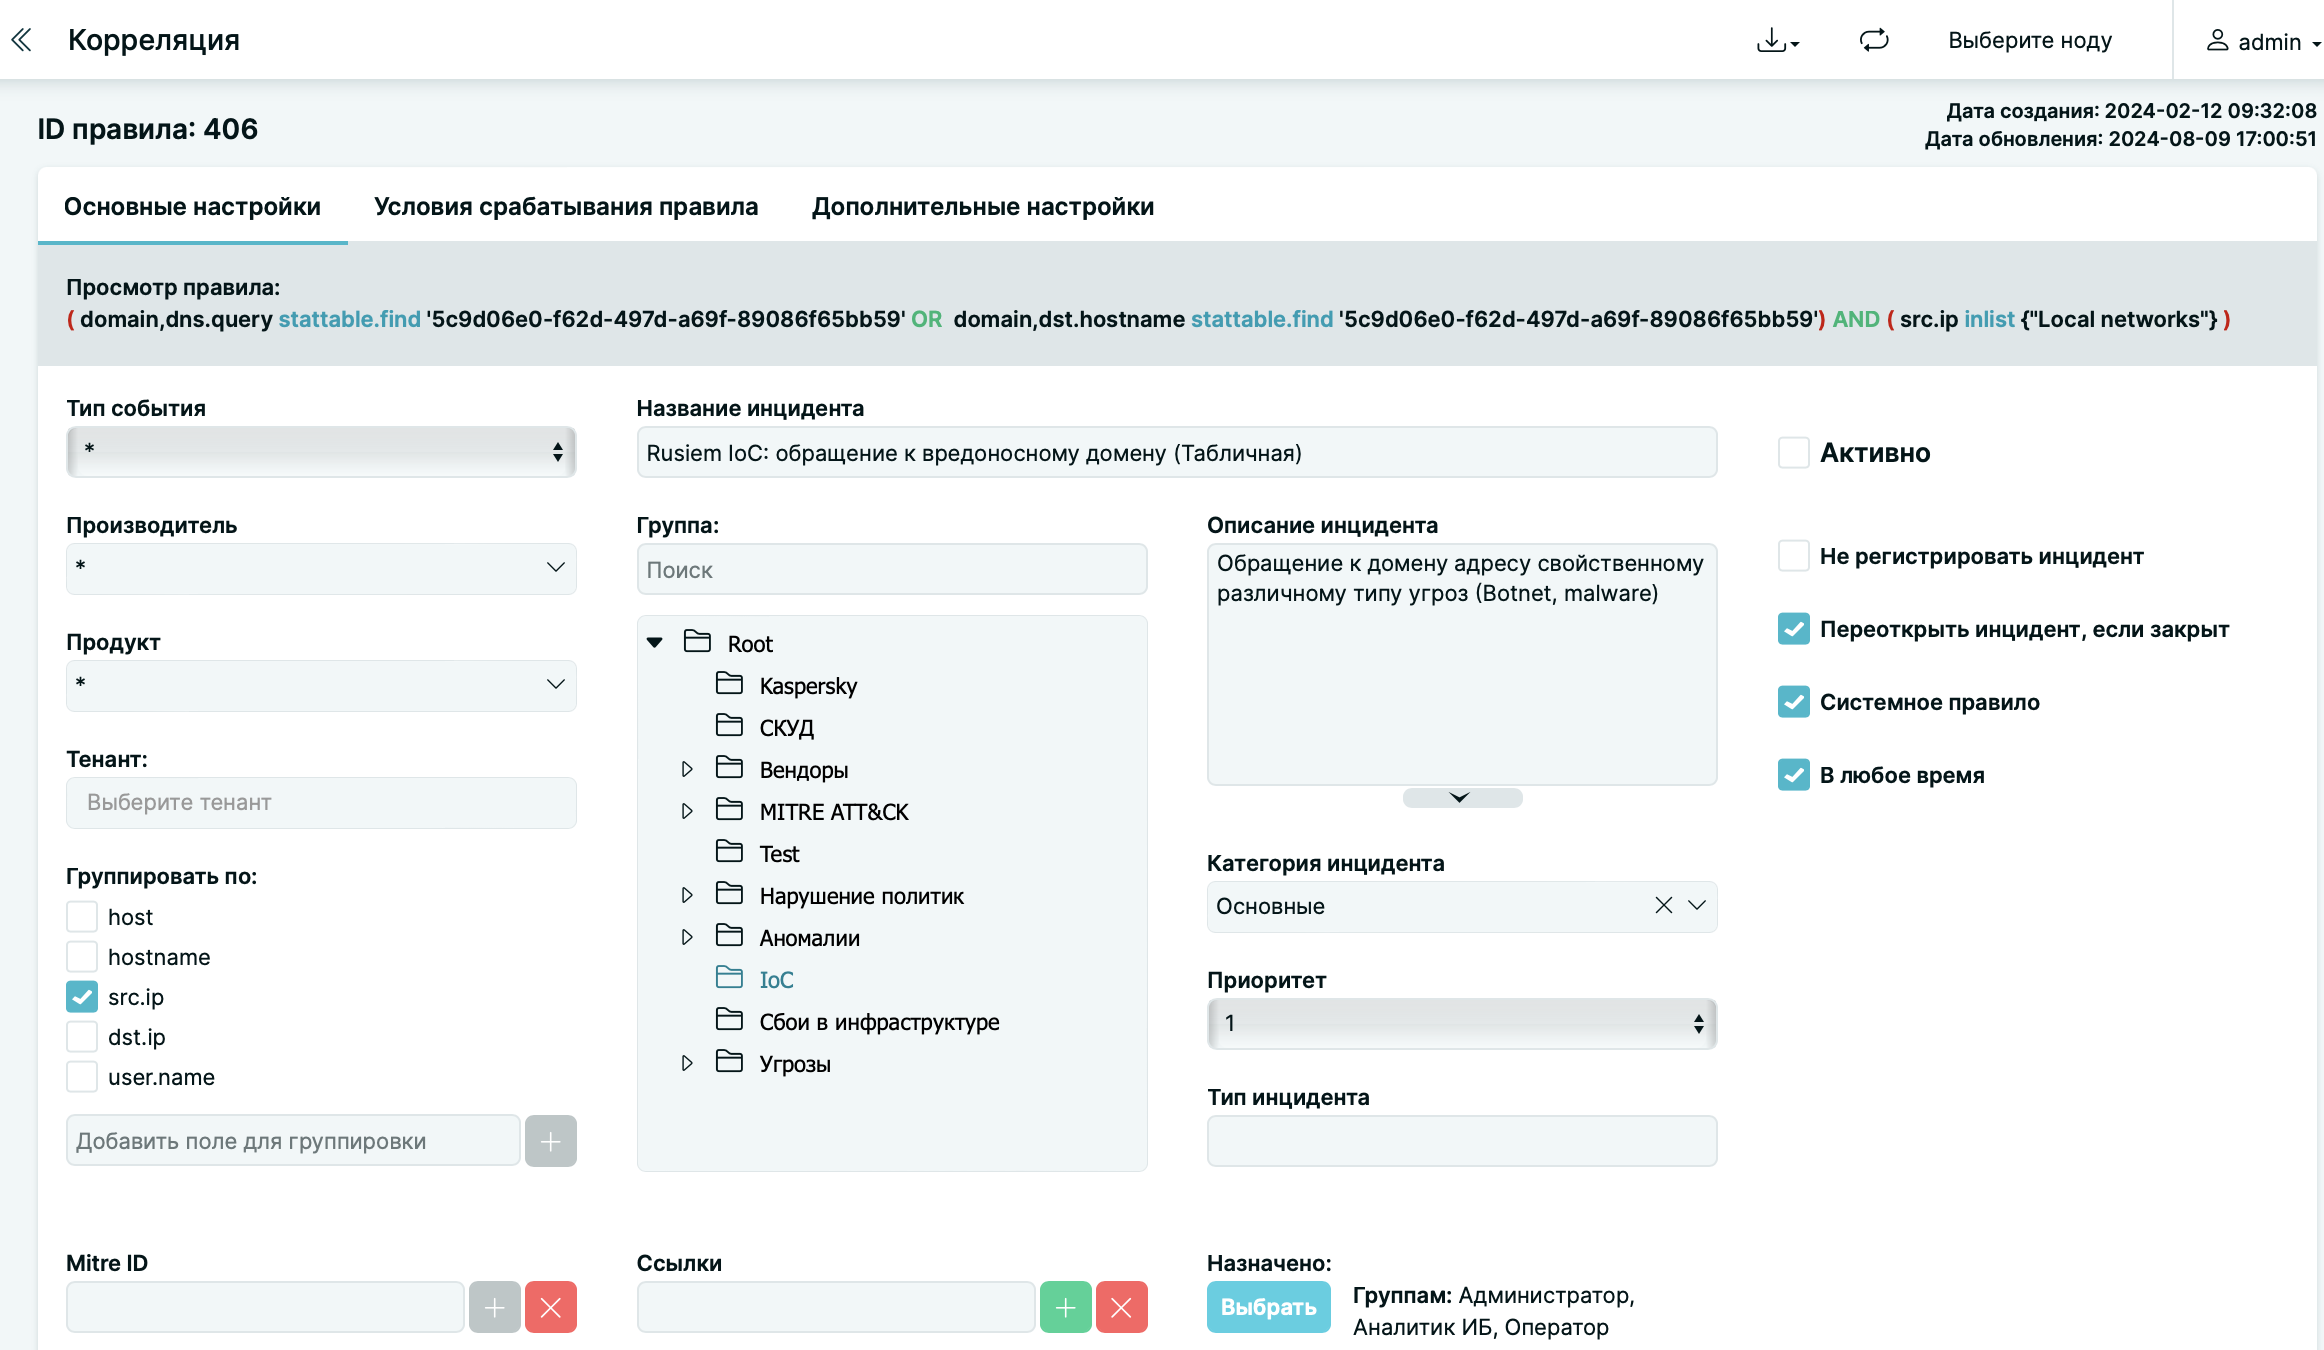Click the refresh sync icon

(x=1873, y=40)
